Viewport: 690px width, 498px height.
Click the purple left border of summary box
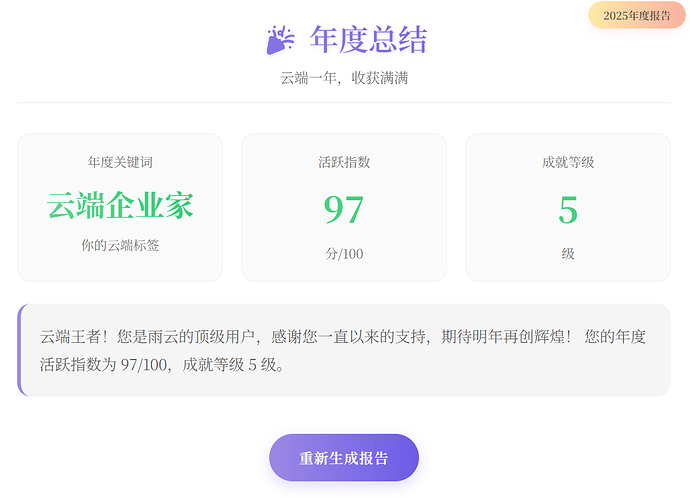pyautogui.click(x=19, y=350)
